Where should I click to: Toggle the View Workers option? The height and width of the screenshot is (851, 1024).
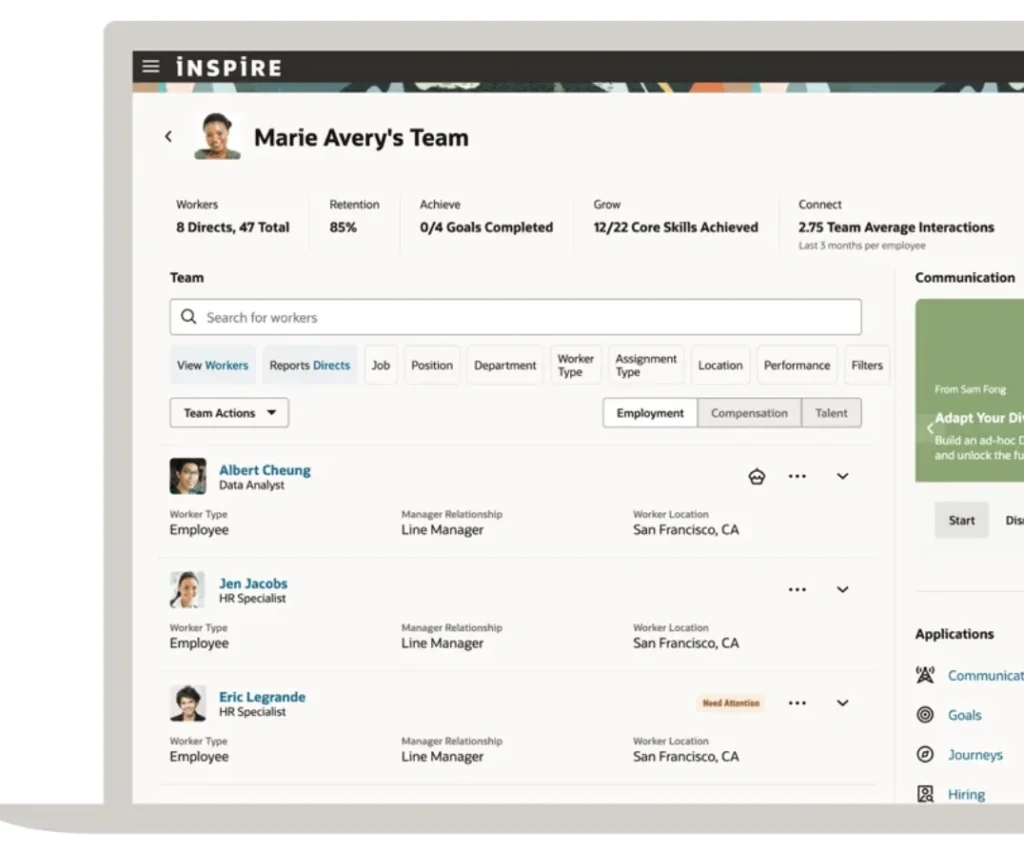point(212,365)
